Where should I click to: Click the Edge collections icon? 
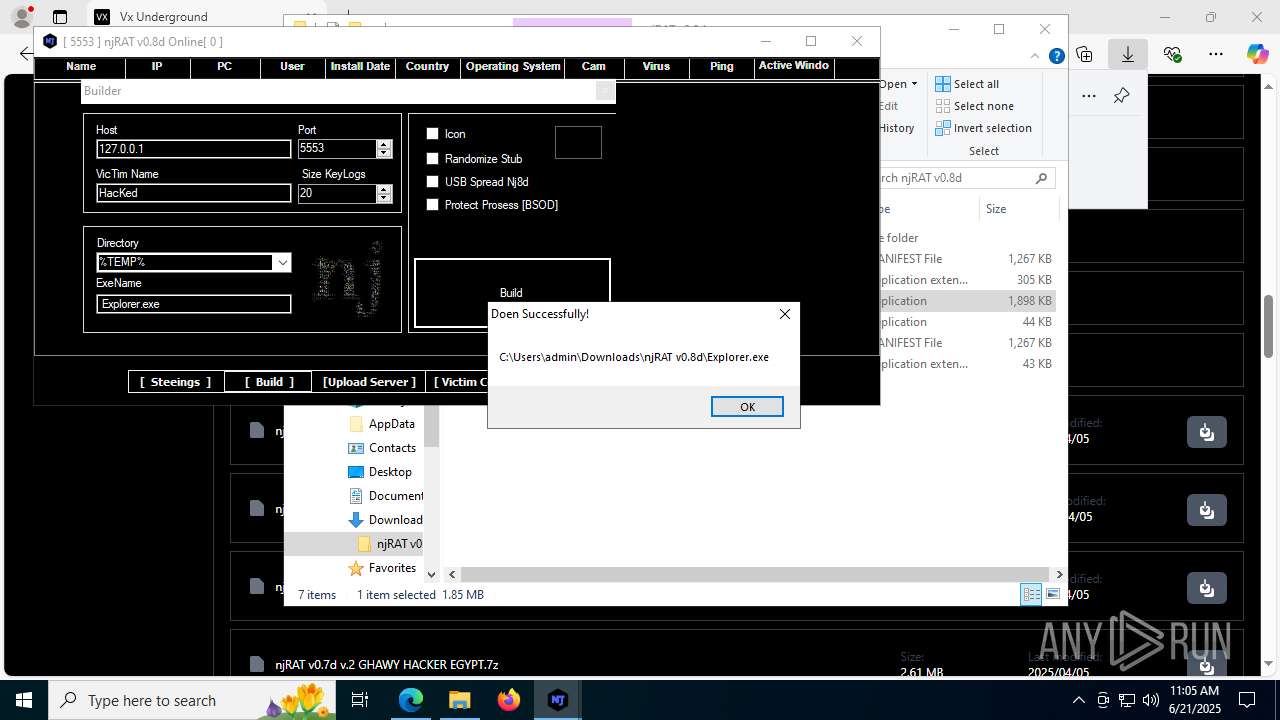[x=1084, y=54]
